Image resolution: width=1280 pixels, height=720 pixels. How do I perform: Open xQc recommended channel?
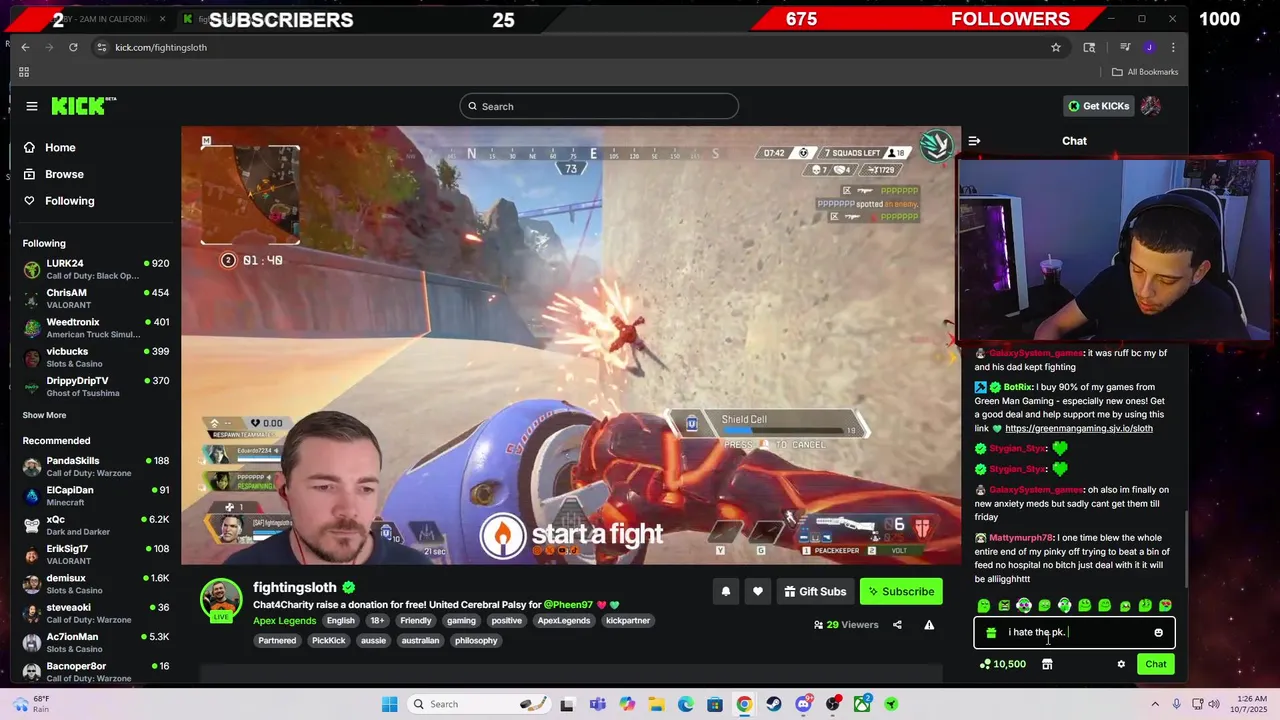pyautogui.click(x=96, y=525)
